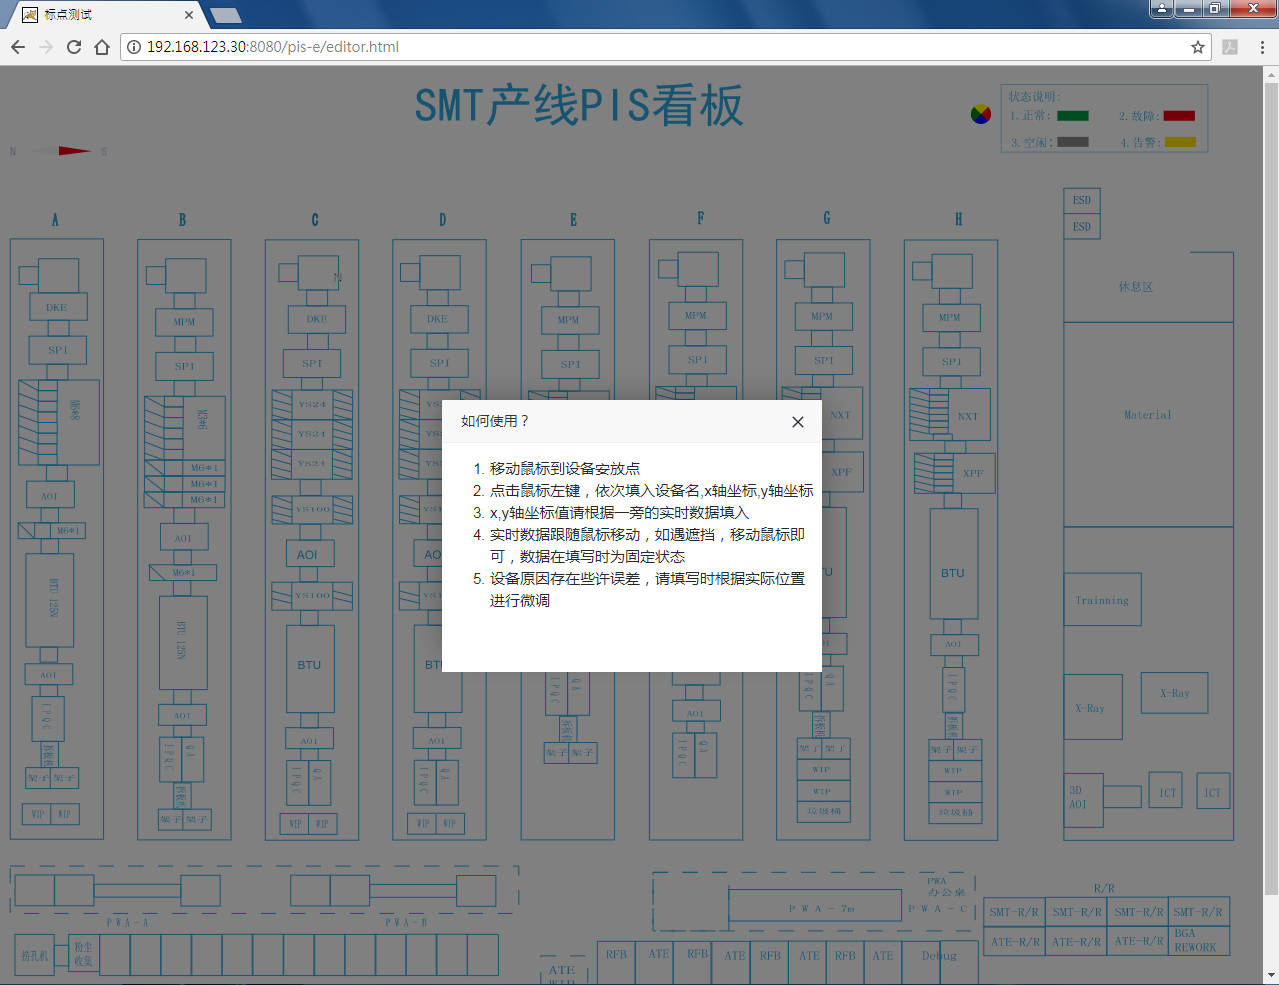Open the browser home page
The image size is (1279, 985).
point(102,47)
